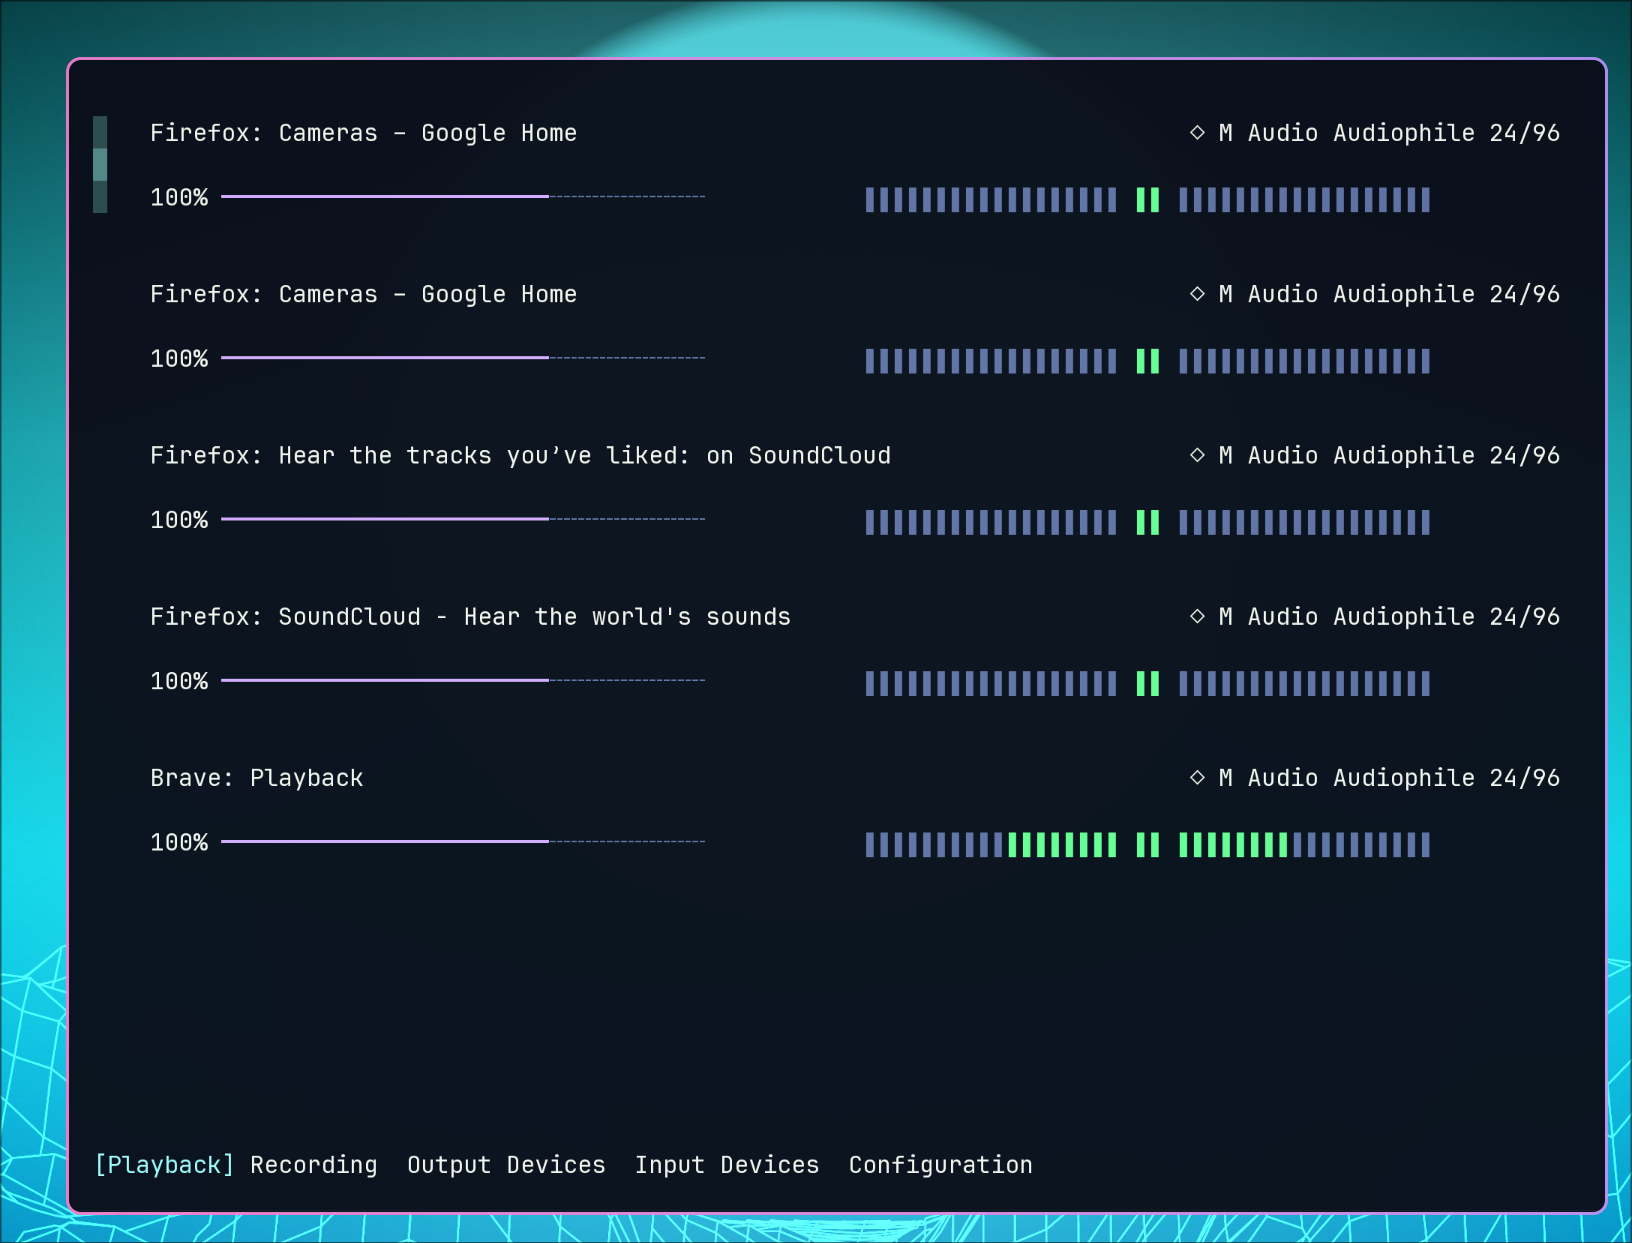
Task: Open the Configuration tab
Action: pos(940,1165)
